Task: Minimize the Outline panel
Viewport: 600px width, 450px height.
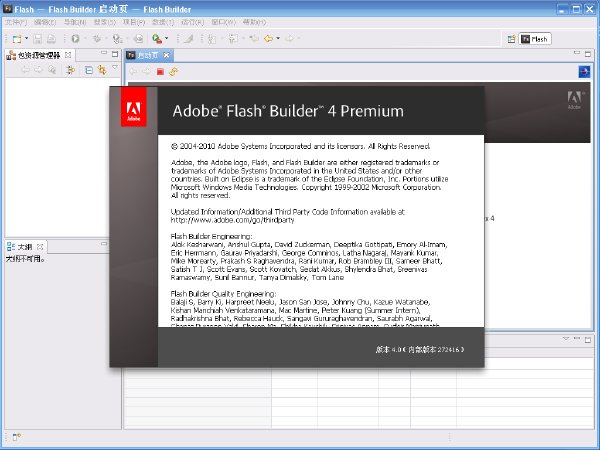Action: pyautogui.click(x=104, y=244)
